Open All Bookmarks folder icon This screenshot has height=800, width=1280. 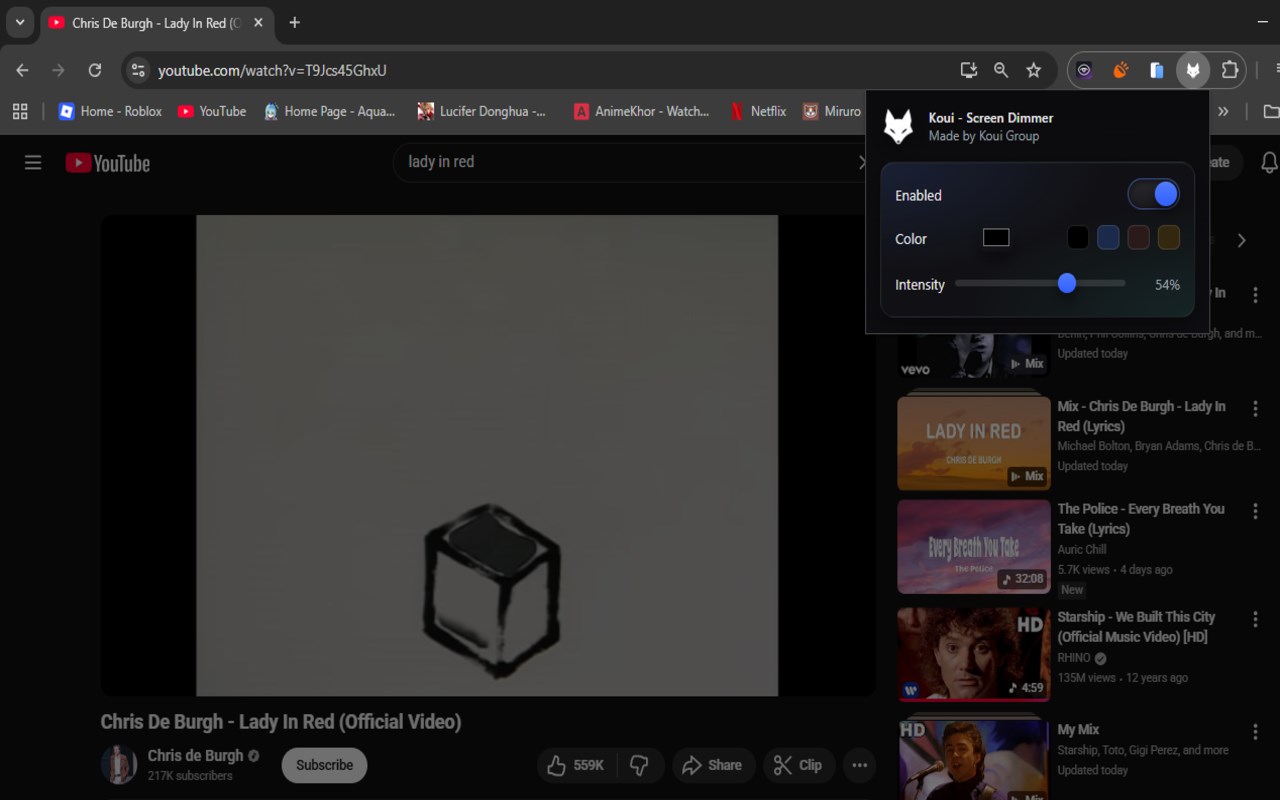pos(1270,111)
